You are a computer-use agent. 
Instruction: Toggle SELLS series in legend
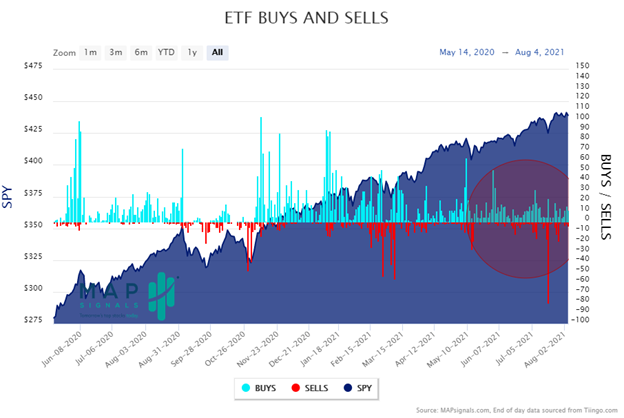[x=310, y=388]
